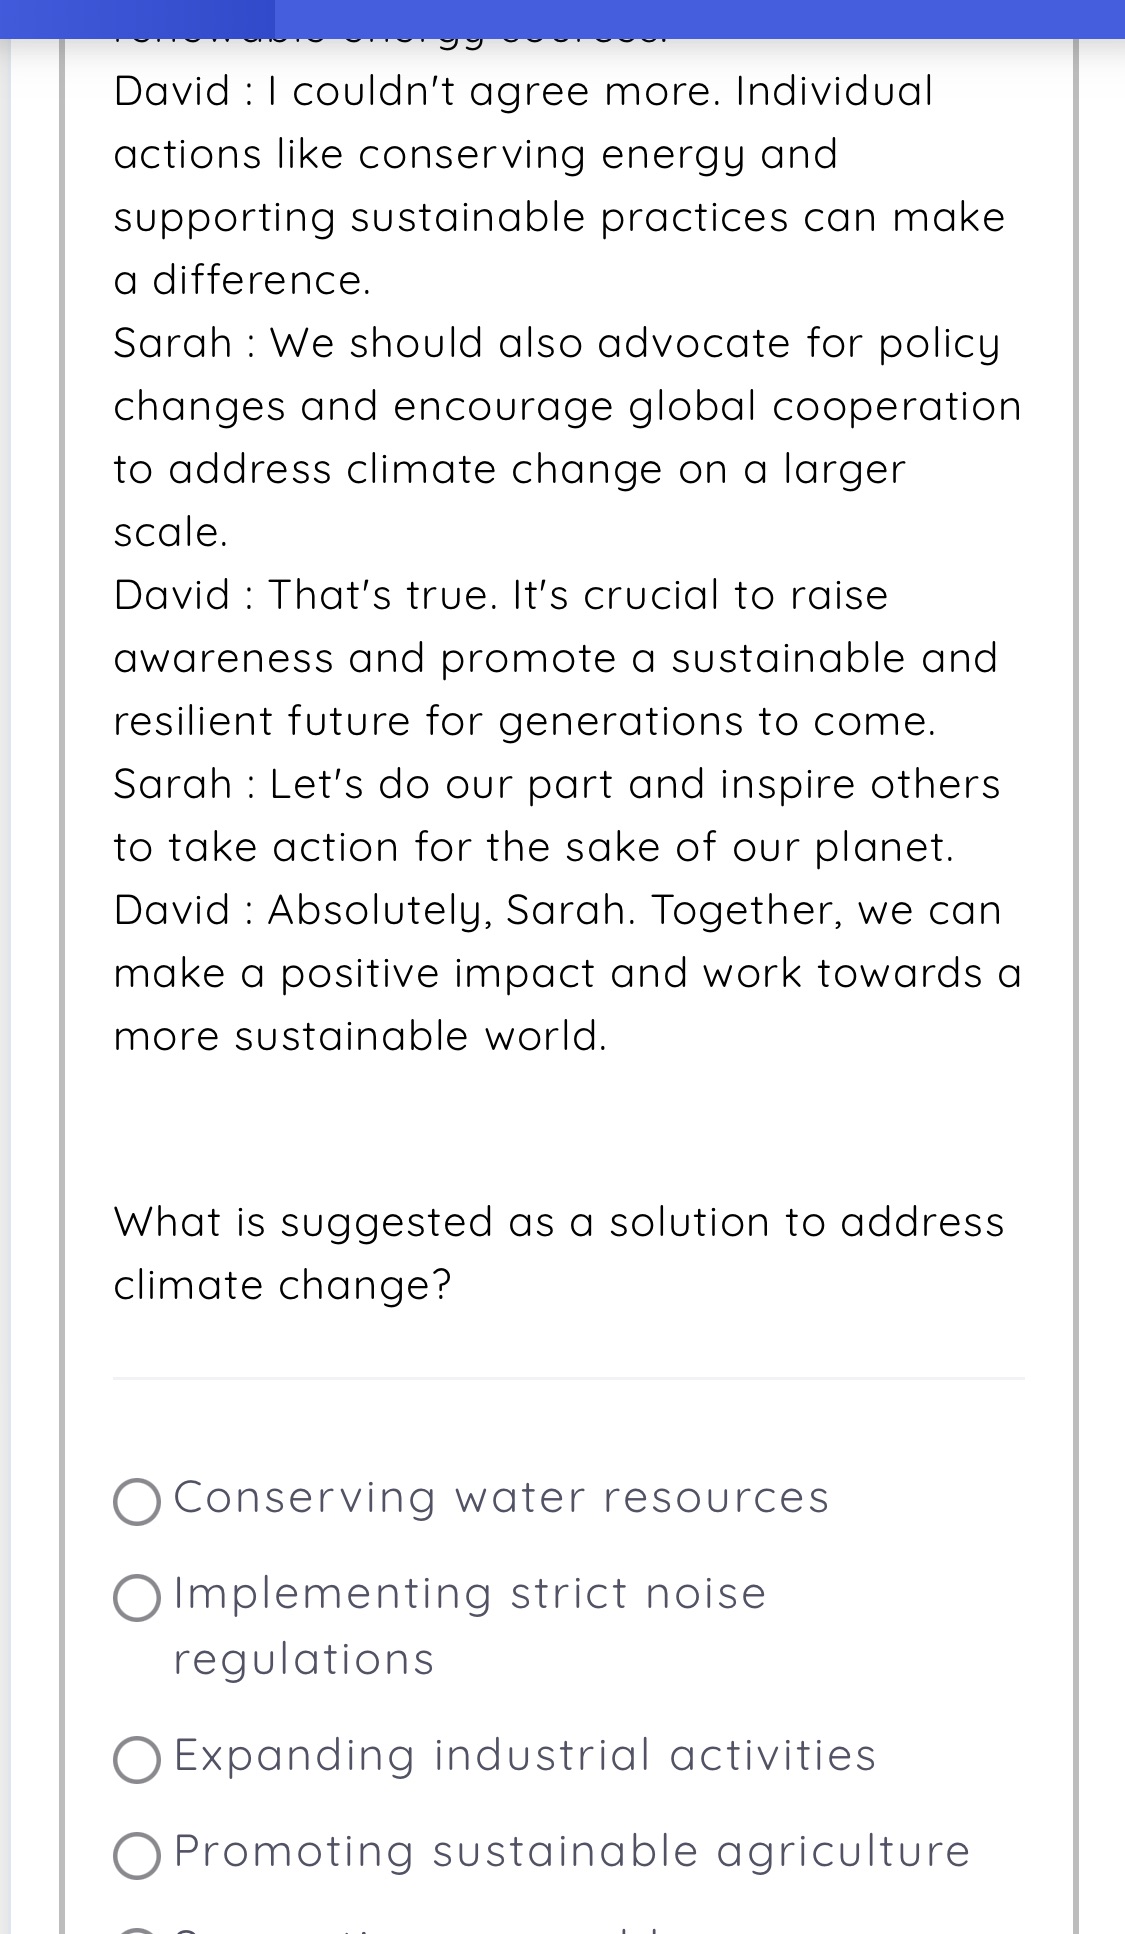
Task: Pick the "Expanding industrial activities" radio button
Action: [137, 1759]
